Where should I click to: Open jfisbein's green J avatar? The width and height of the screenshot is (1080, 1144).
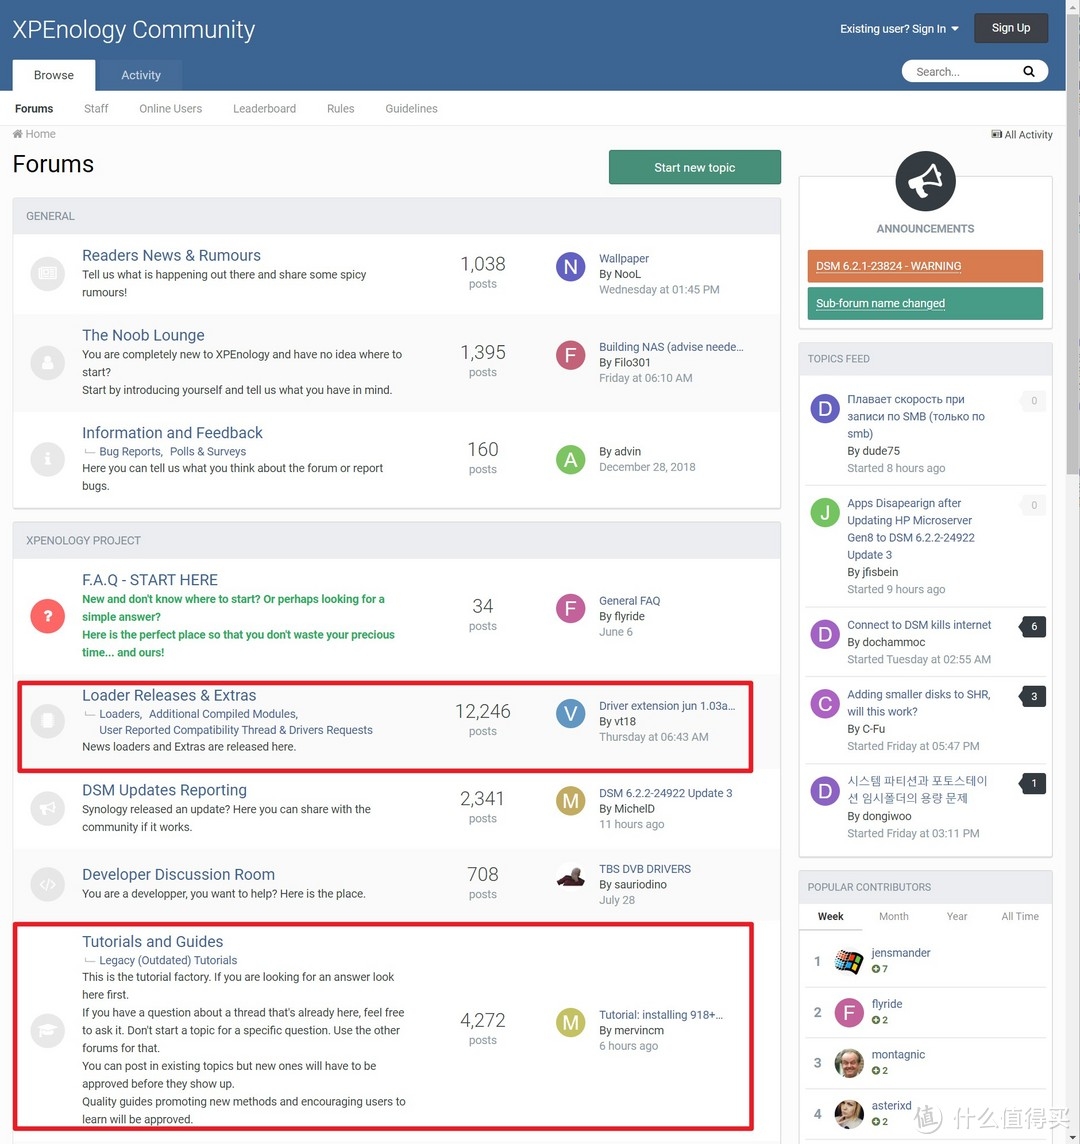tap(825, 513)
